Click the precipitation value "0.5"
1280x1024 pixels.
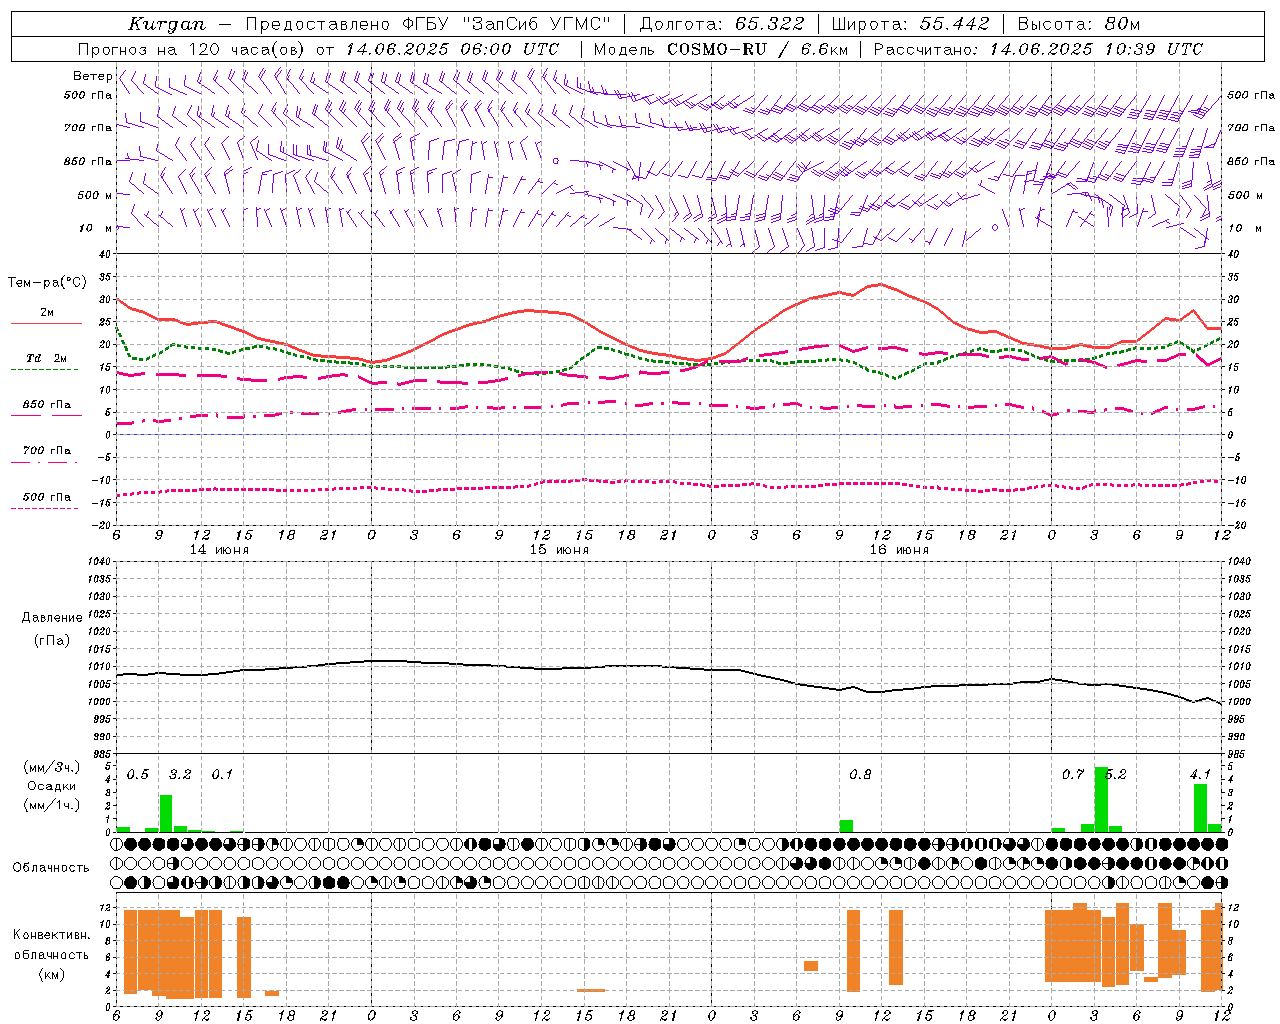138,775
